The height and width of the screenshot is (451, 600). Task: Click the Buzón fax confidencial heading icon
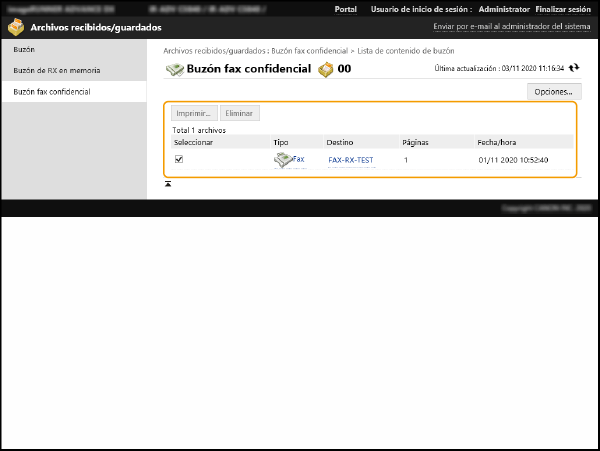pos(174,69)
